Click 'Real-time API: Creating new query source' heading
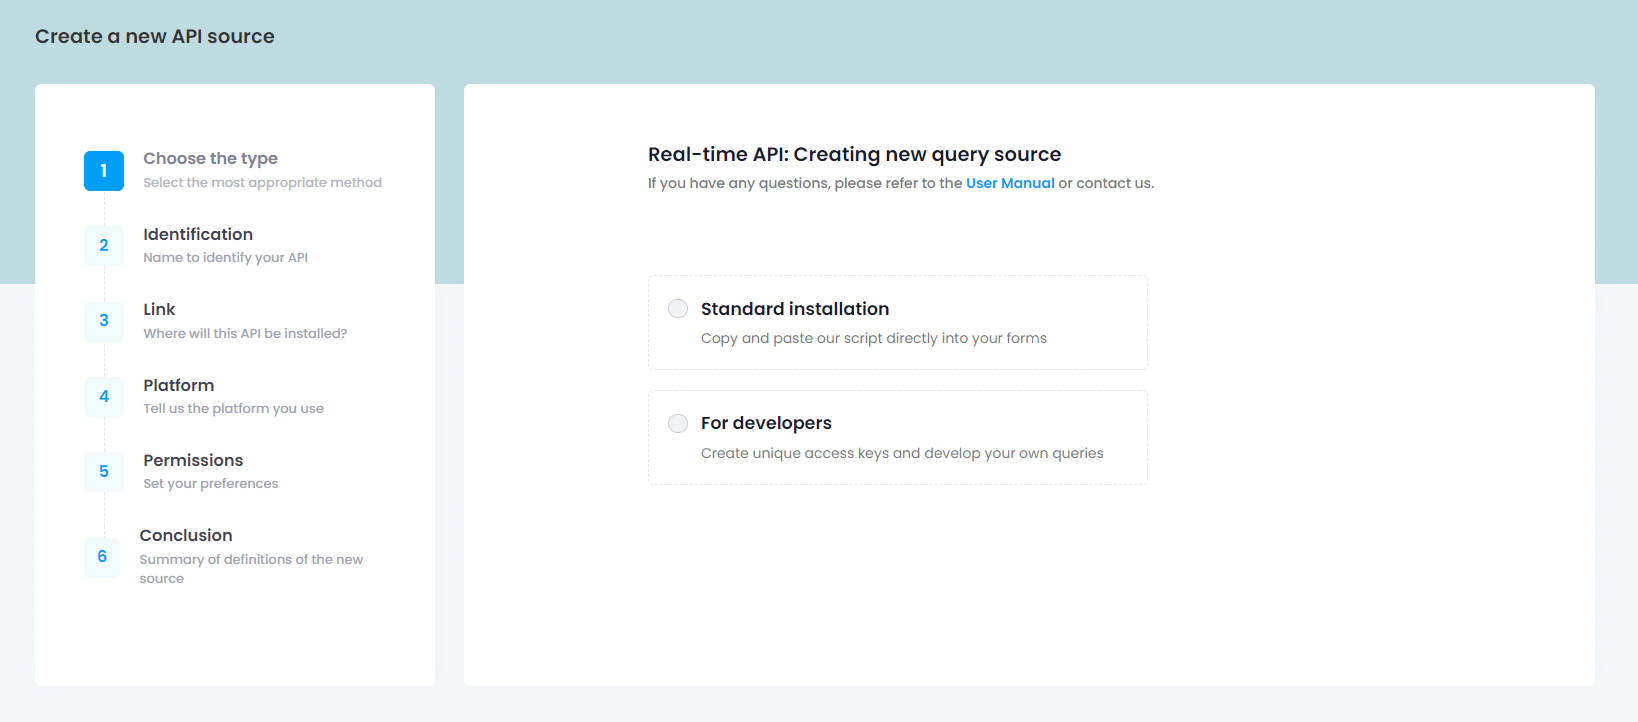The height and width of the screenshot is (722, 1638). point(854,154)
